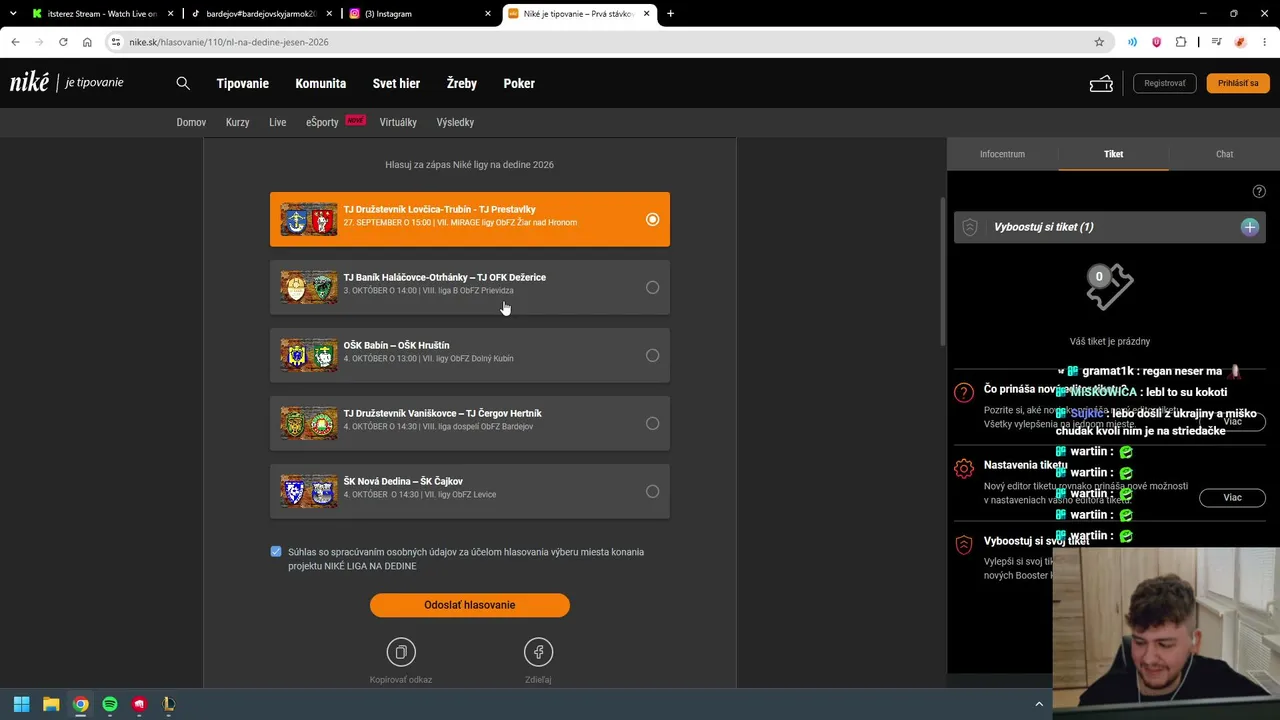This screenshot has width=1280, height=720.
Task: Open a new browser tab
Action: pos(670,14)
